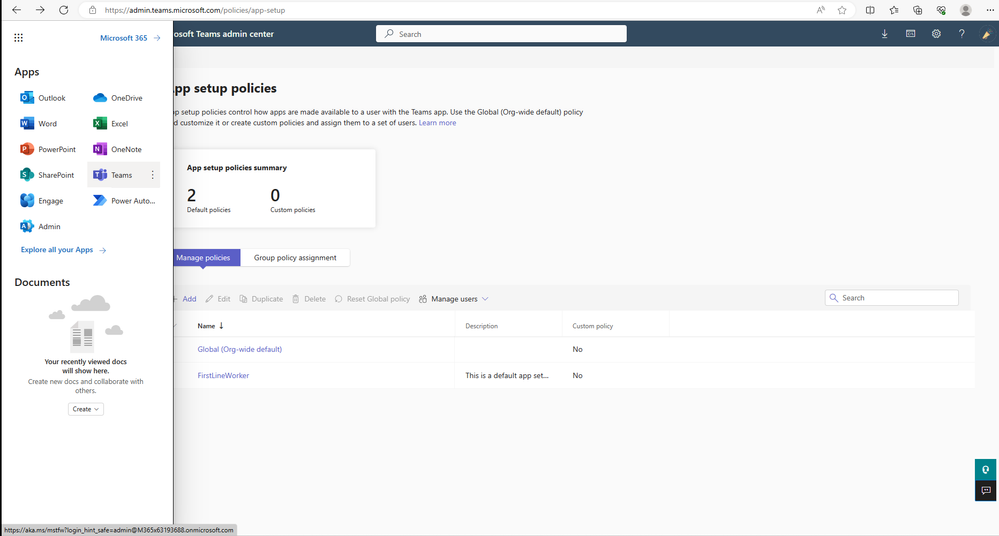Click 'This is a default app set...' description
Screen dimensions: 999x536
click(x=507, y=375)
